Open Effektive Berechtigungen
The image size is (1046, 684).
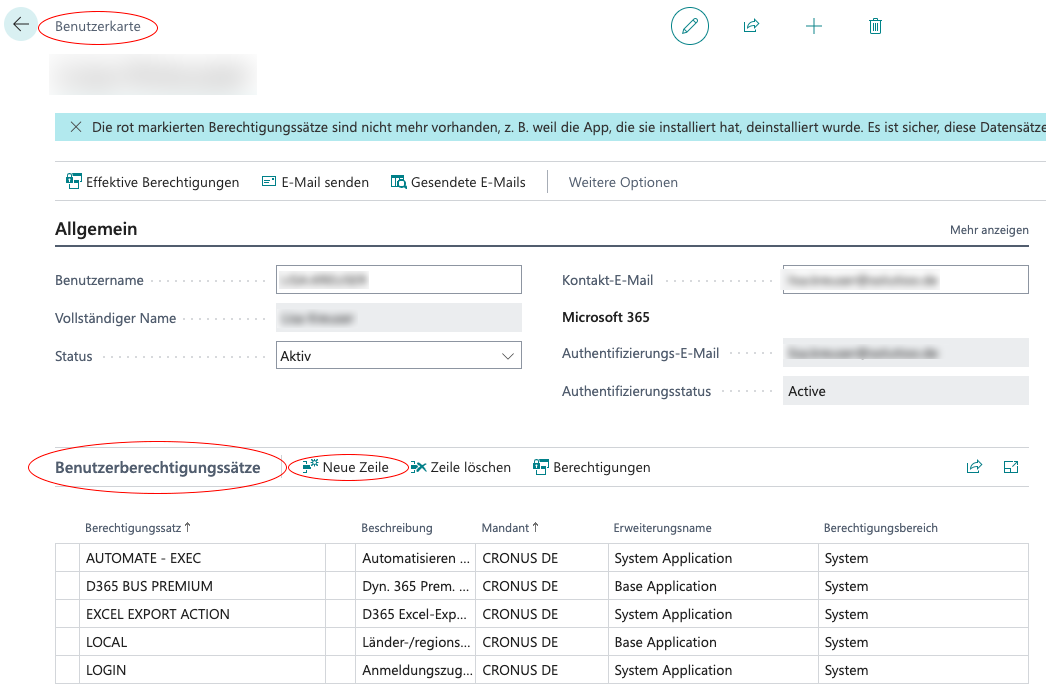pyautogui.click(x=152, y=182)
